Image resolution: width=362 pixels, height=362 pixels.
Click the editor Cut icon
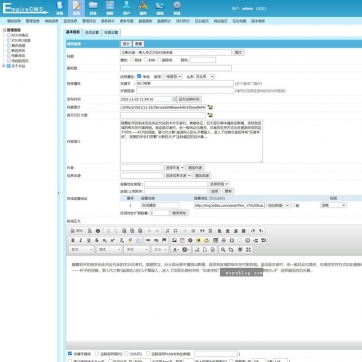[108, 231]
